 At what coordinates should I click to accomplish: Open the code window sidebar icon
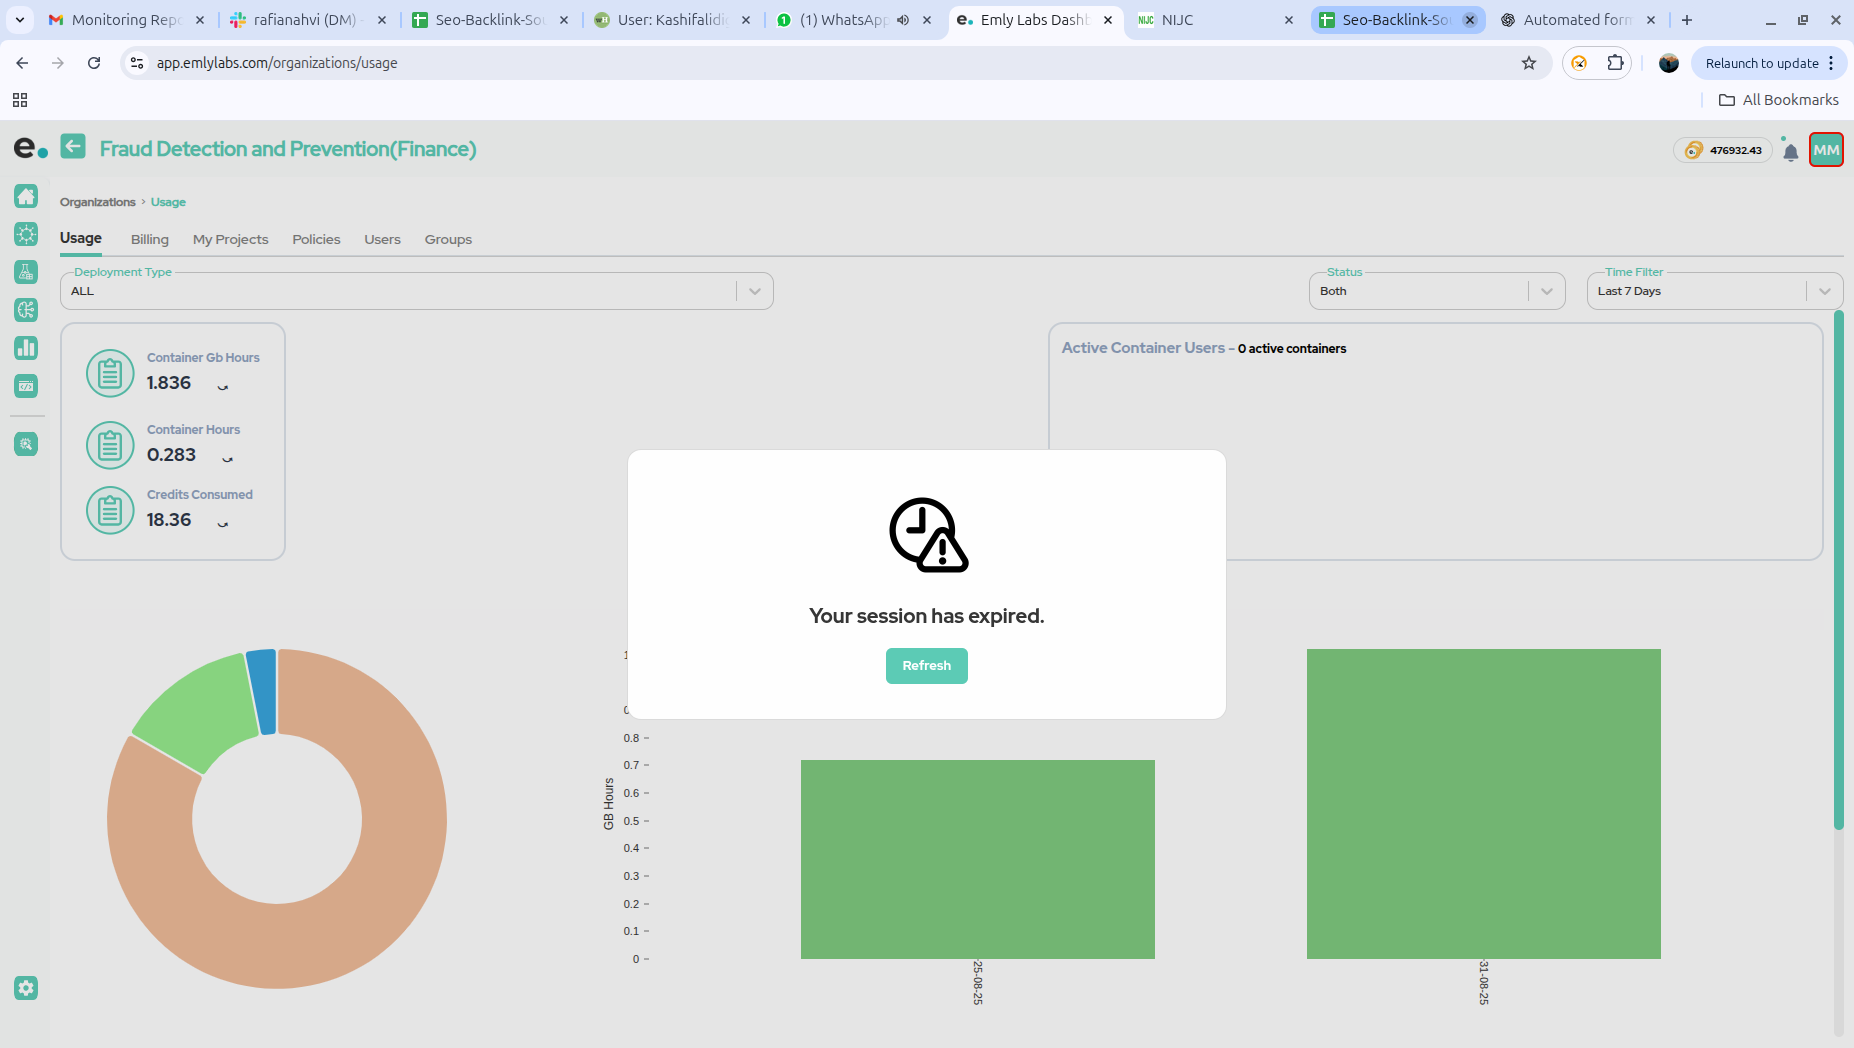[x=26, y=386]
